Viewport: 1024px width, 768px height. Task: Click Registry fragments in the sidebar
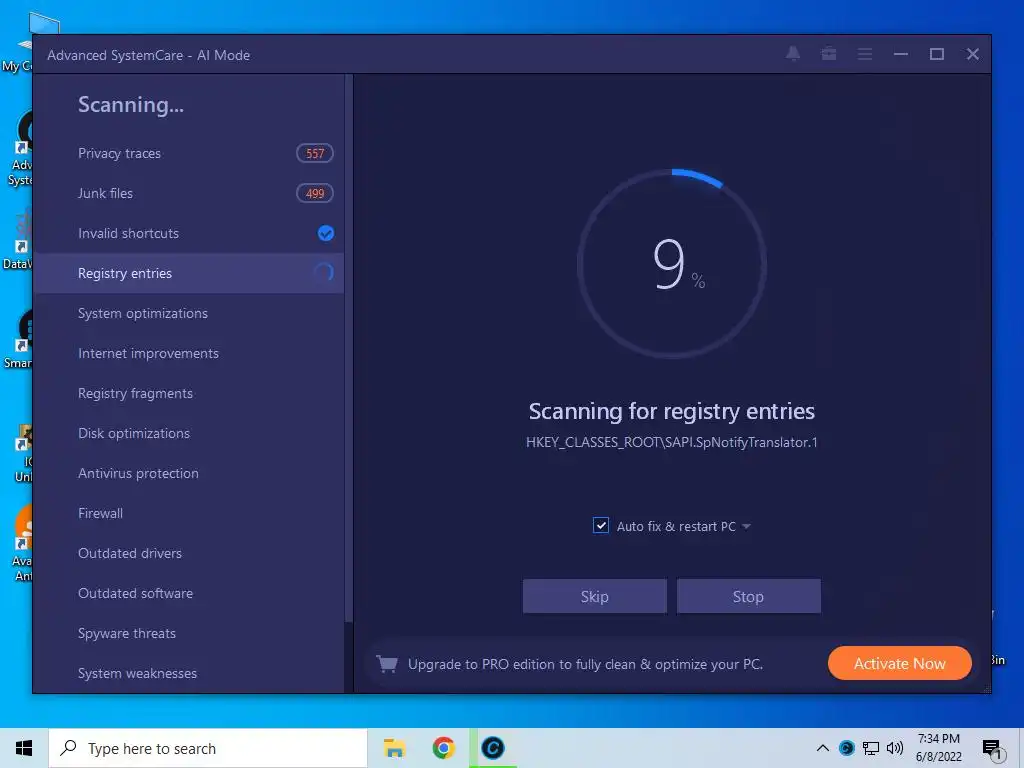(x=188, y=393)
